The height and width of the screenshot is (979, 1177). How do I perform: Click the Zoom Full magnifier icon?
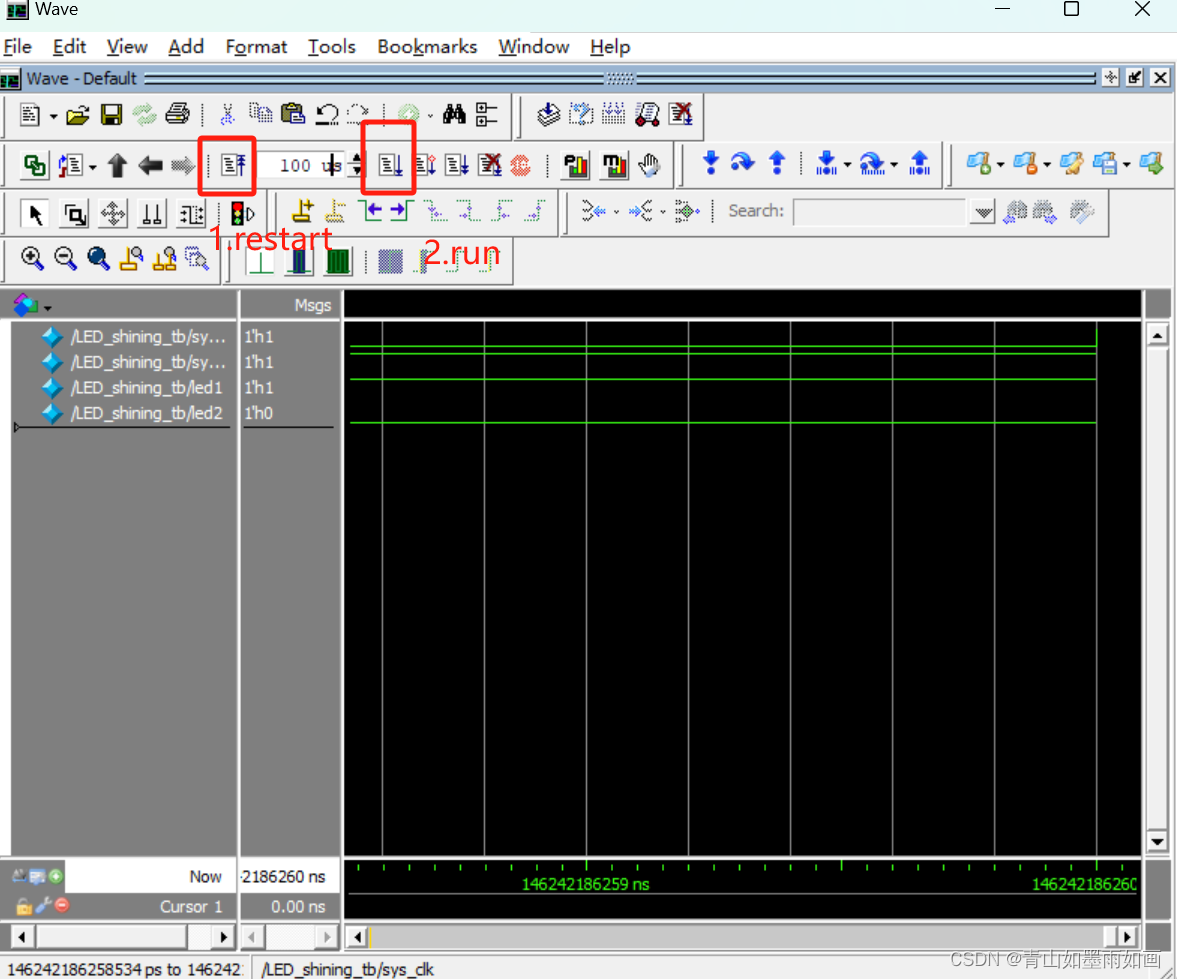(x=97, y=258)
